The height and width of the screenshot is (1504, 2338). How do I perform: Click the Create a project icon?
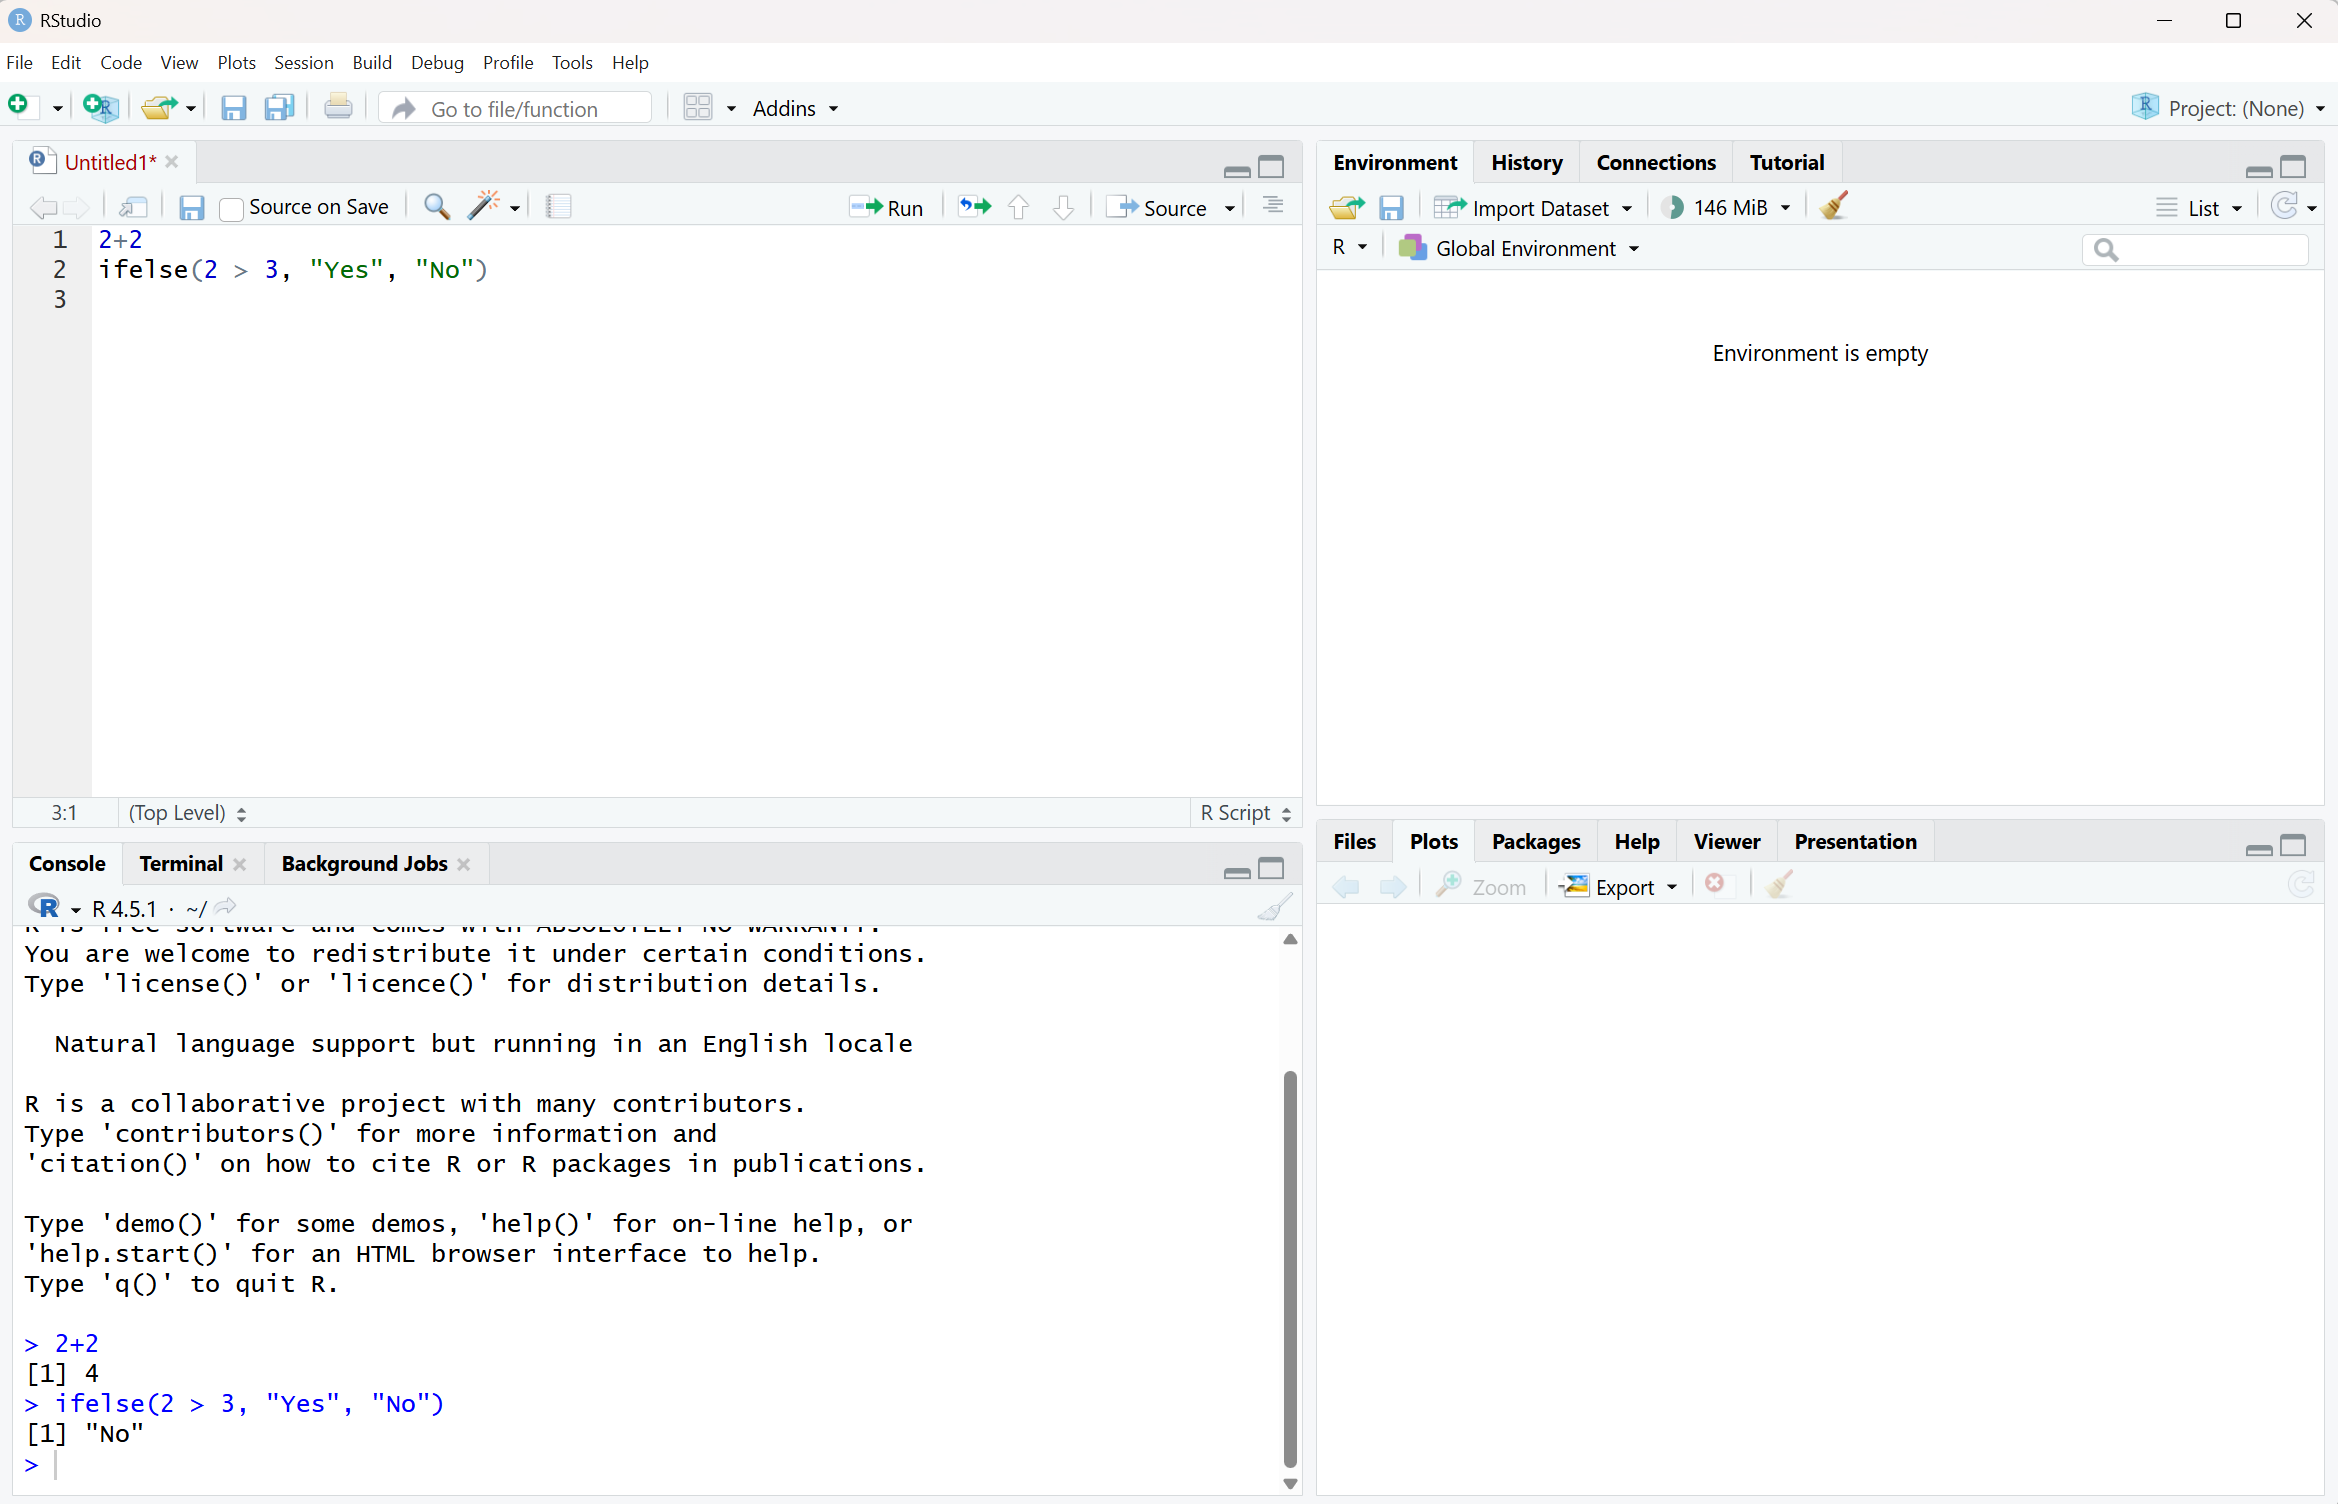click(101, 108)
